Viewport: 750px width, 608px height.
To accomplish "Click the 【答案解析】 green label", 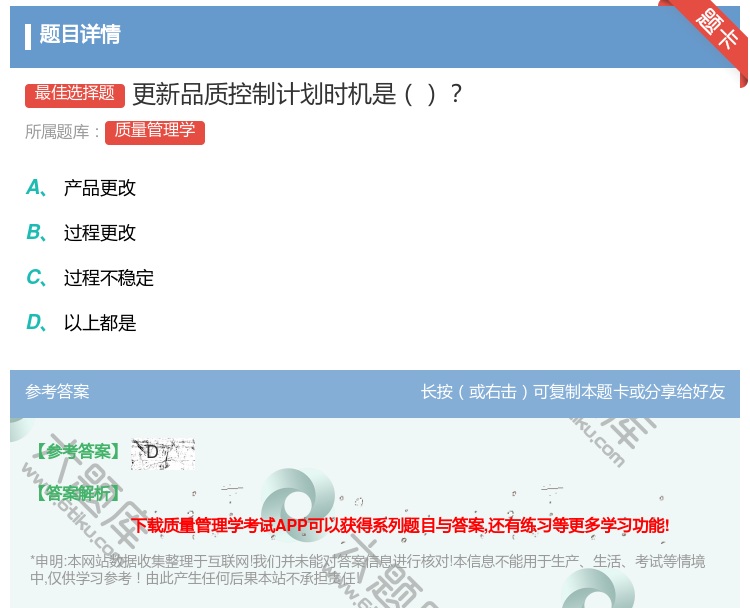I will 78,493.
